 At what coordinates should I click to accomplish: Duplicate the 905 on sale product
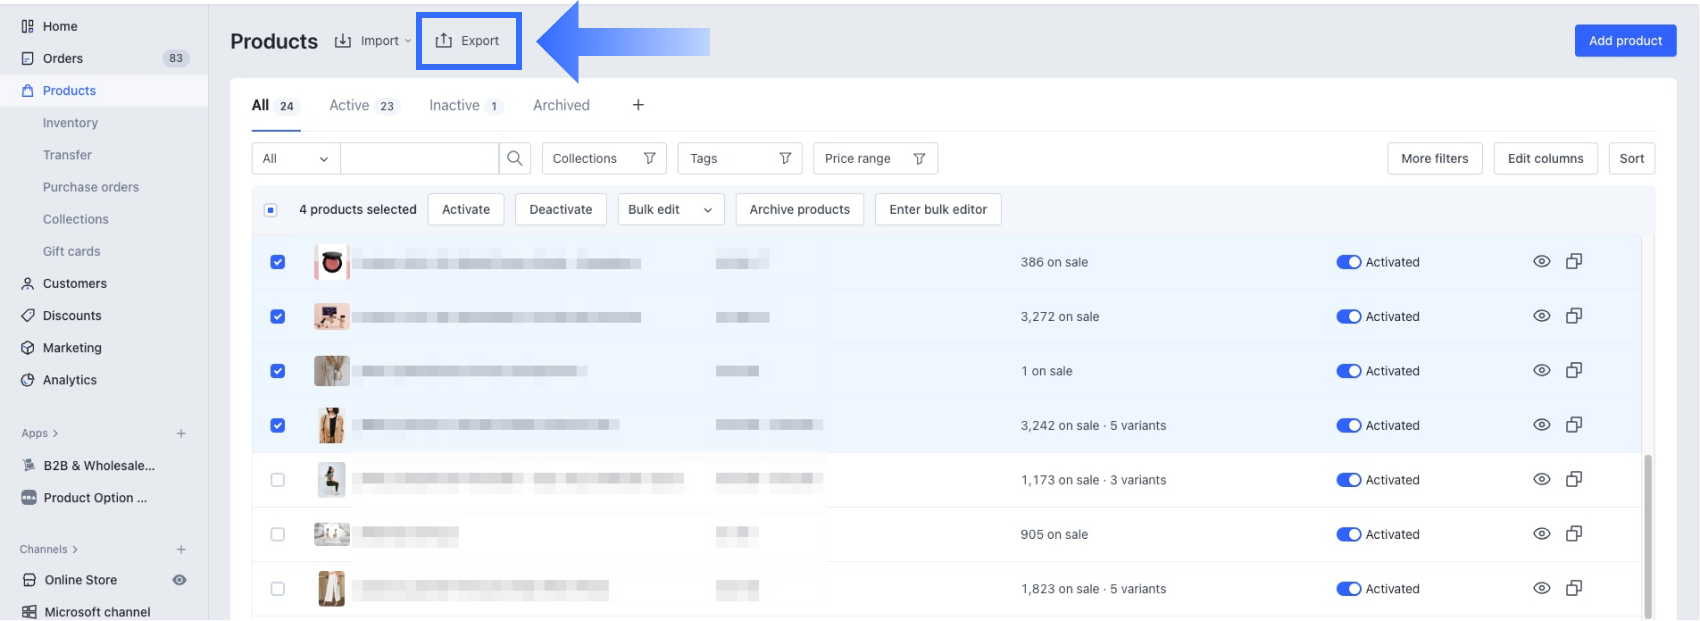point(1574,533)
